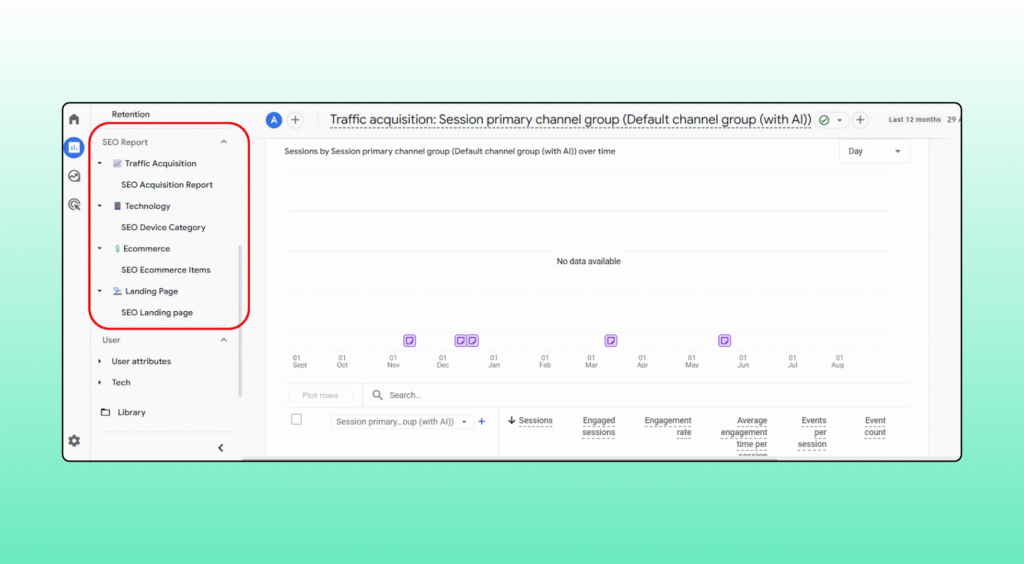1024x564 pixels.
Task: Click the first annotation marker near November
Action: pyautogui.click(x=409, y=341)
